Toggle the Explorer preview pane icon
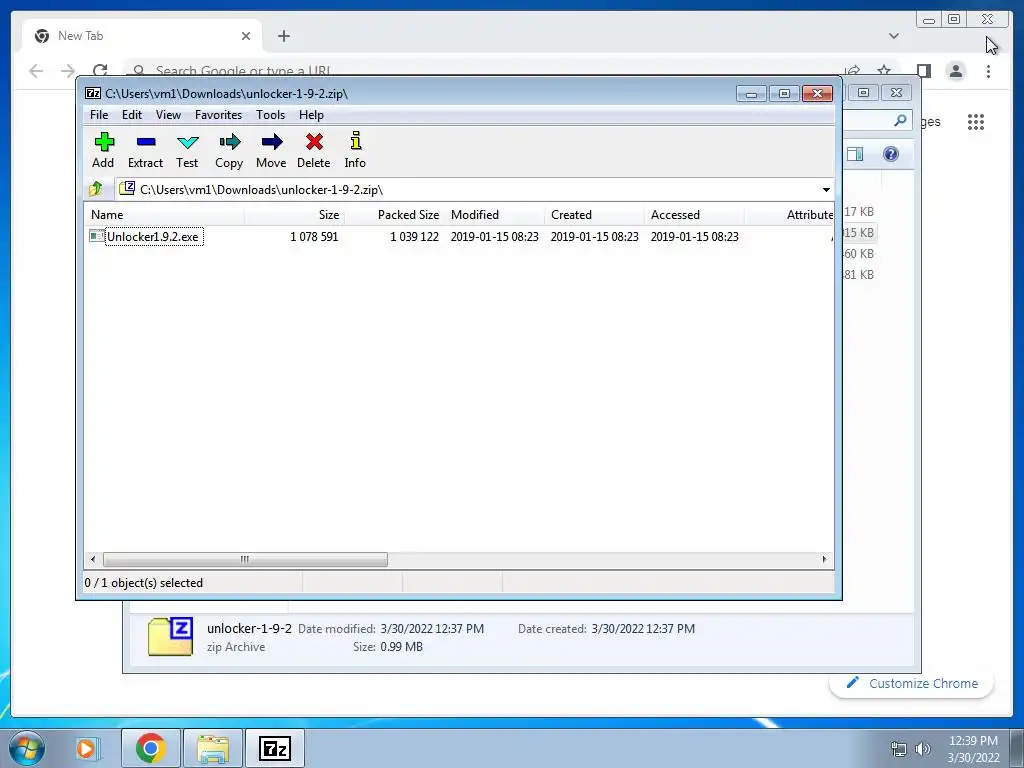 (855, 154)
